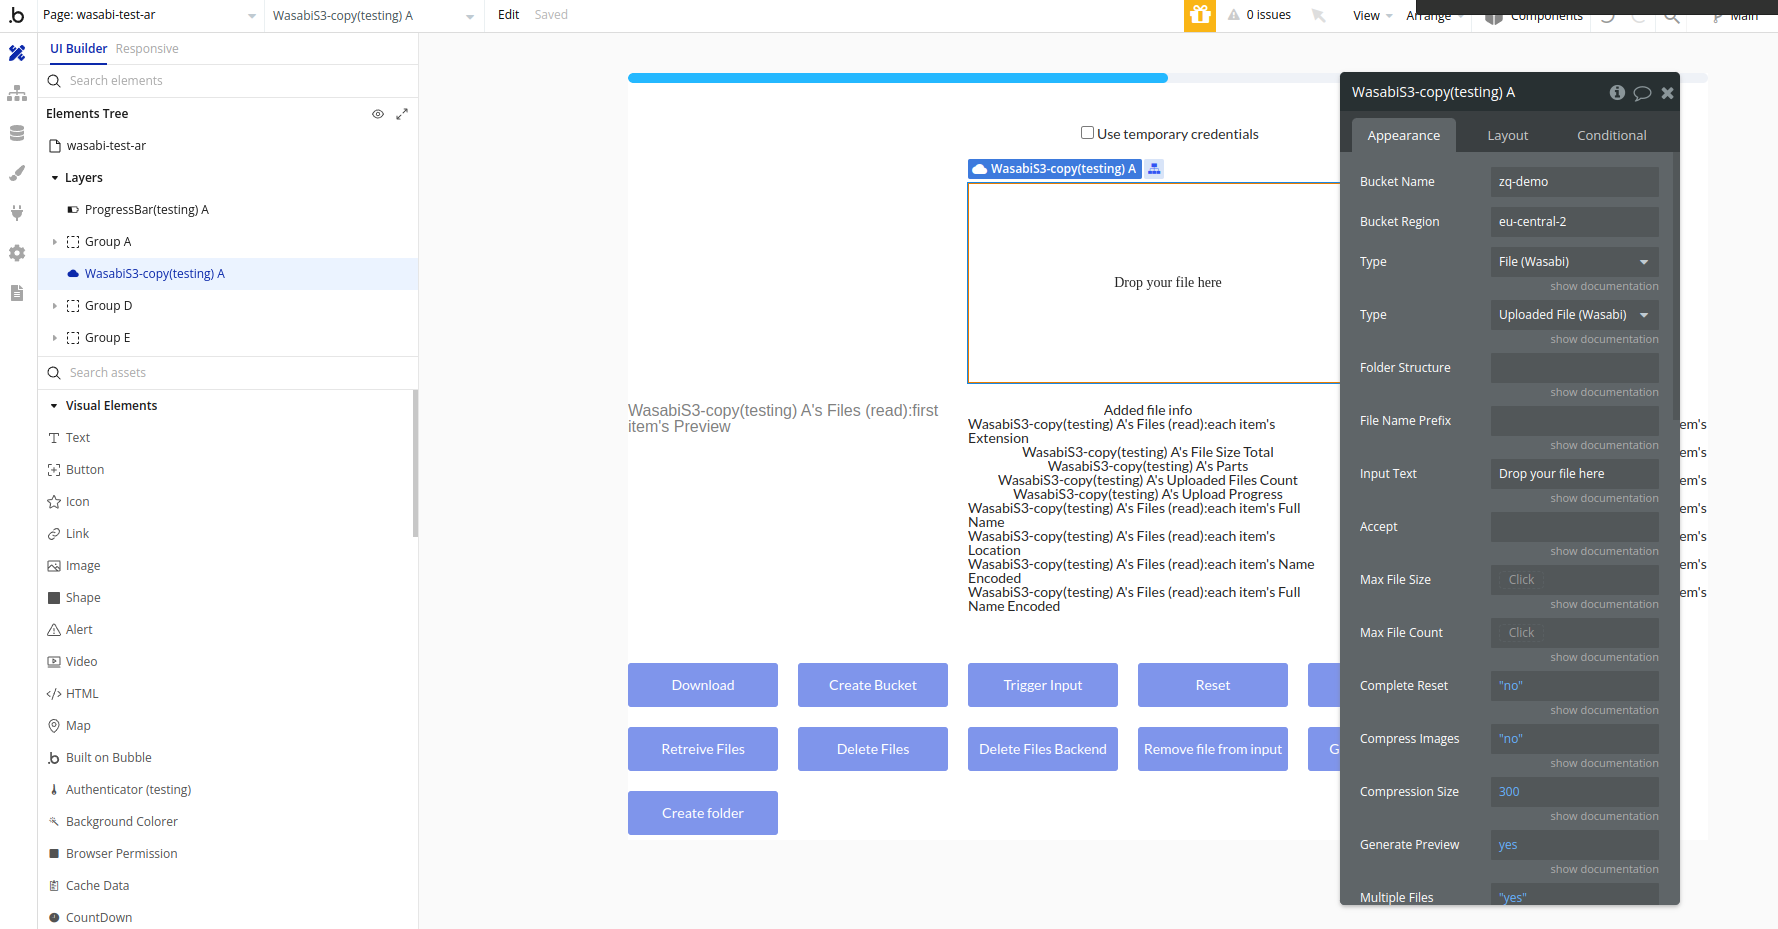Open the comment bubble icon in property editor
The image size is (1778, 929).
[1642, 93]
